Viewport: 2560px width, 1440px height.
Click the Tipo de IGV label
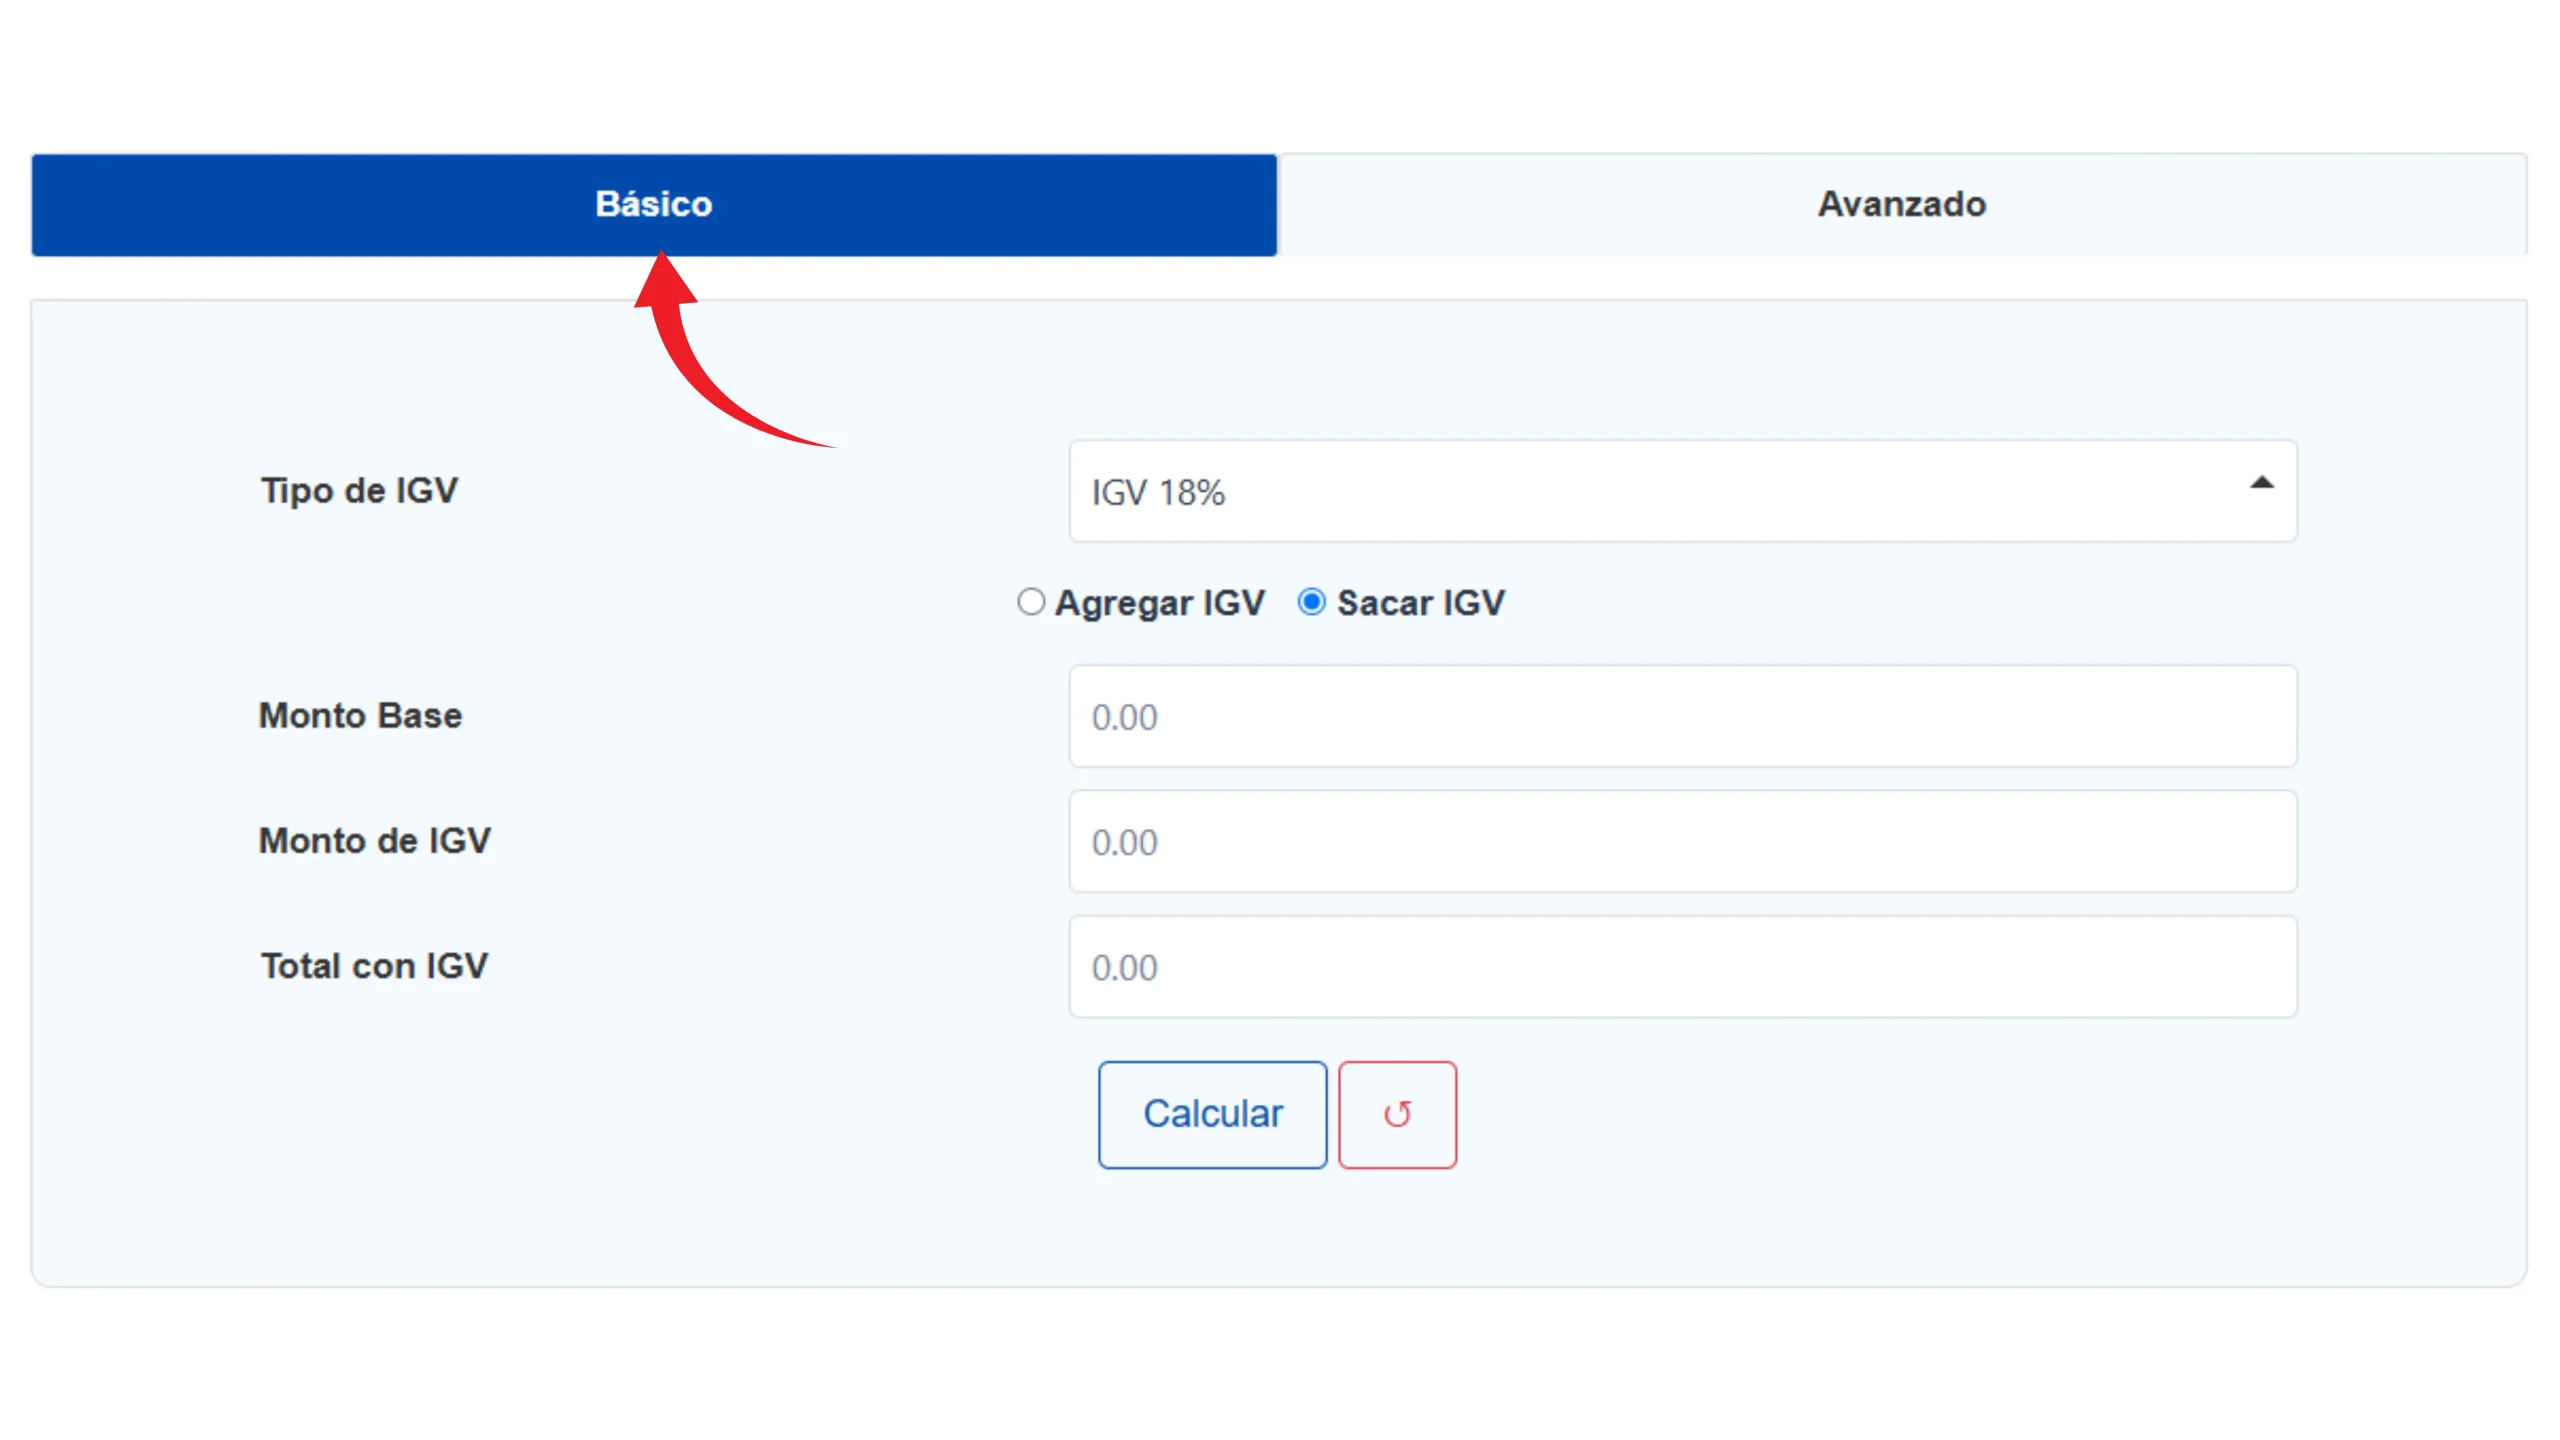coord(360,491)
